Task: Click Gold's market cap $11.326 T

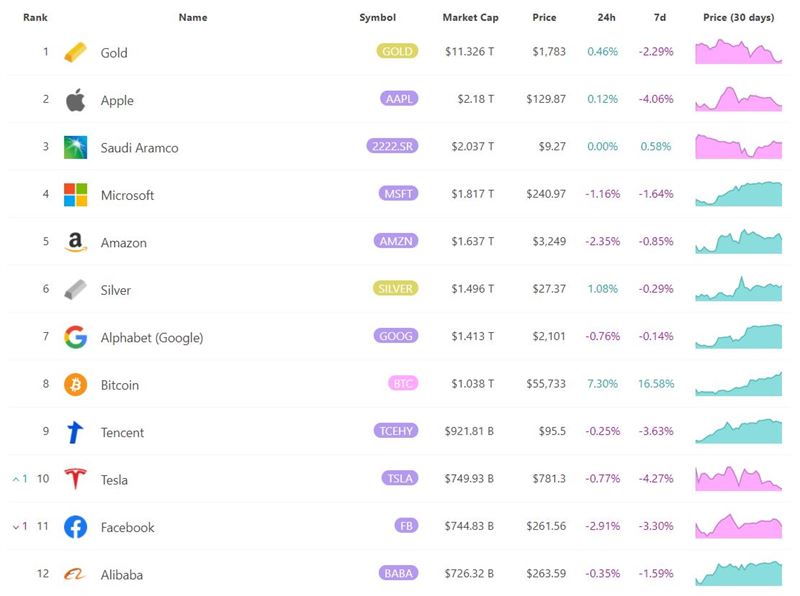Action: [x=469, y=52]
